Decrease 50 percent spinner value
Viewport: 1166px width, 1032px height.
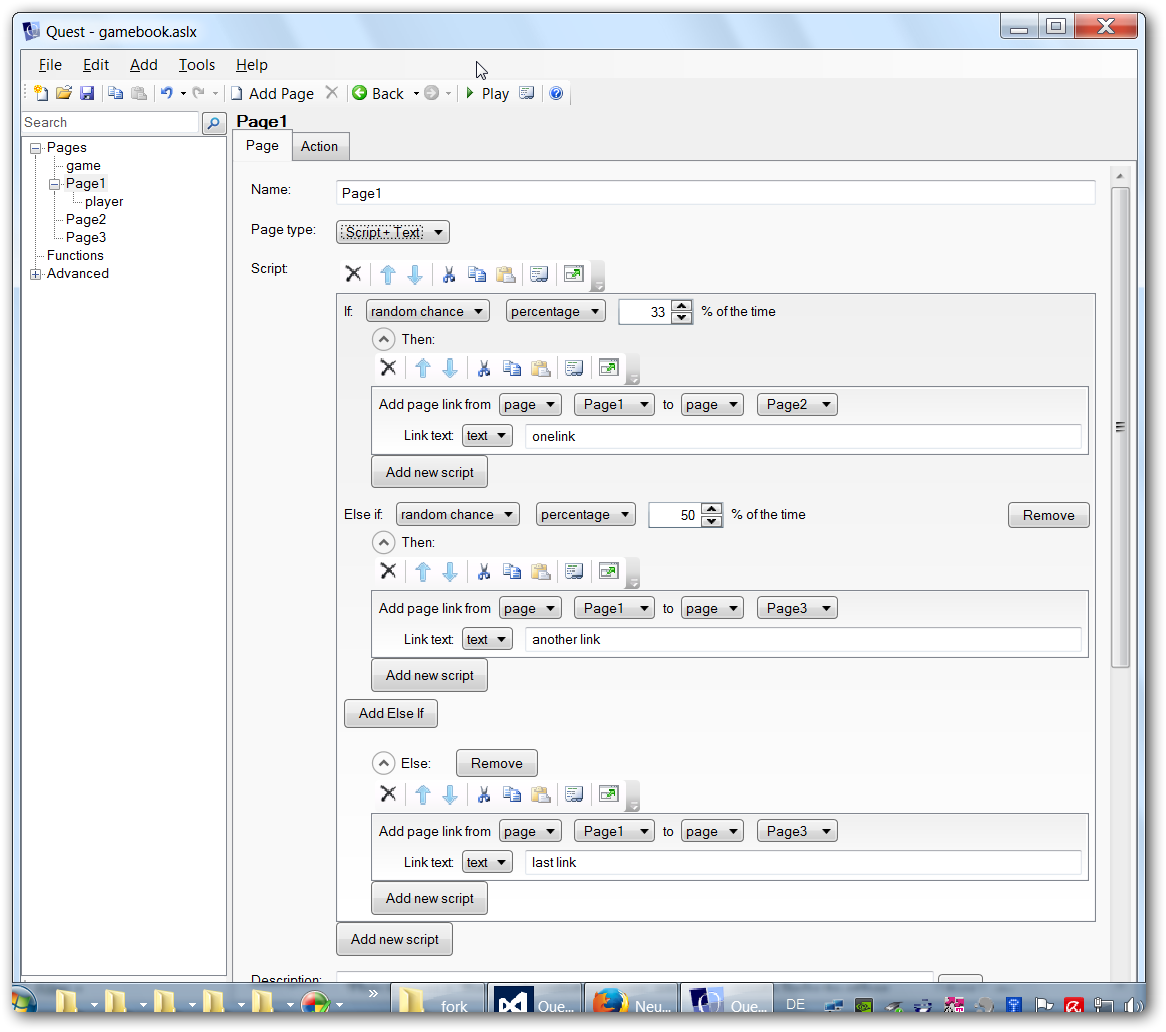tap(712, 520)
